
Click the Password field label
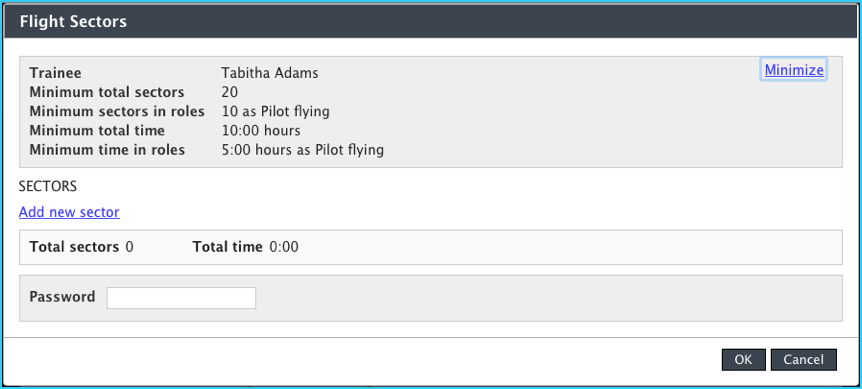[62, 297]
